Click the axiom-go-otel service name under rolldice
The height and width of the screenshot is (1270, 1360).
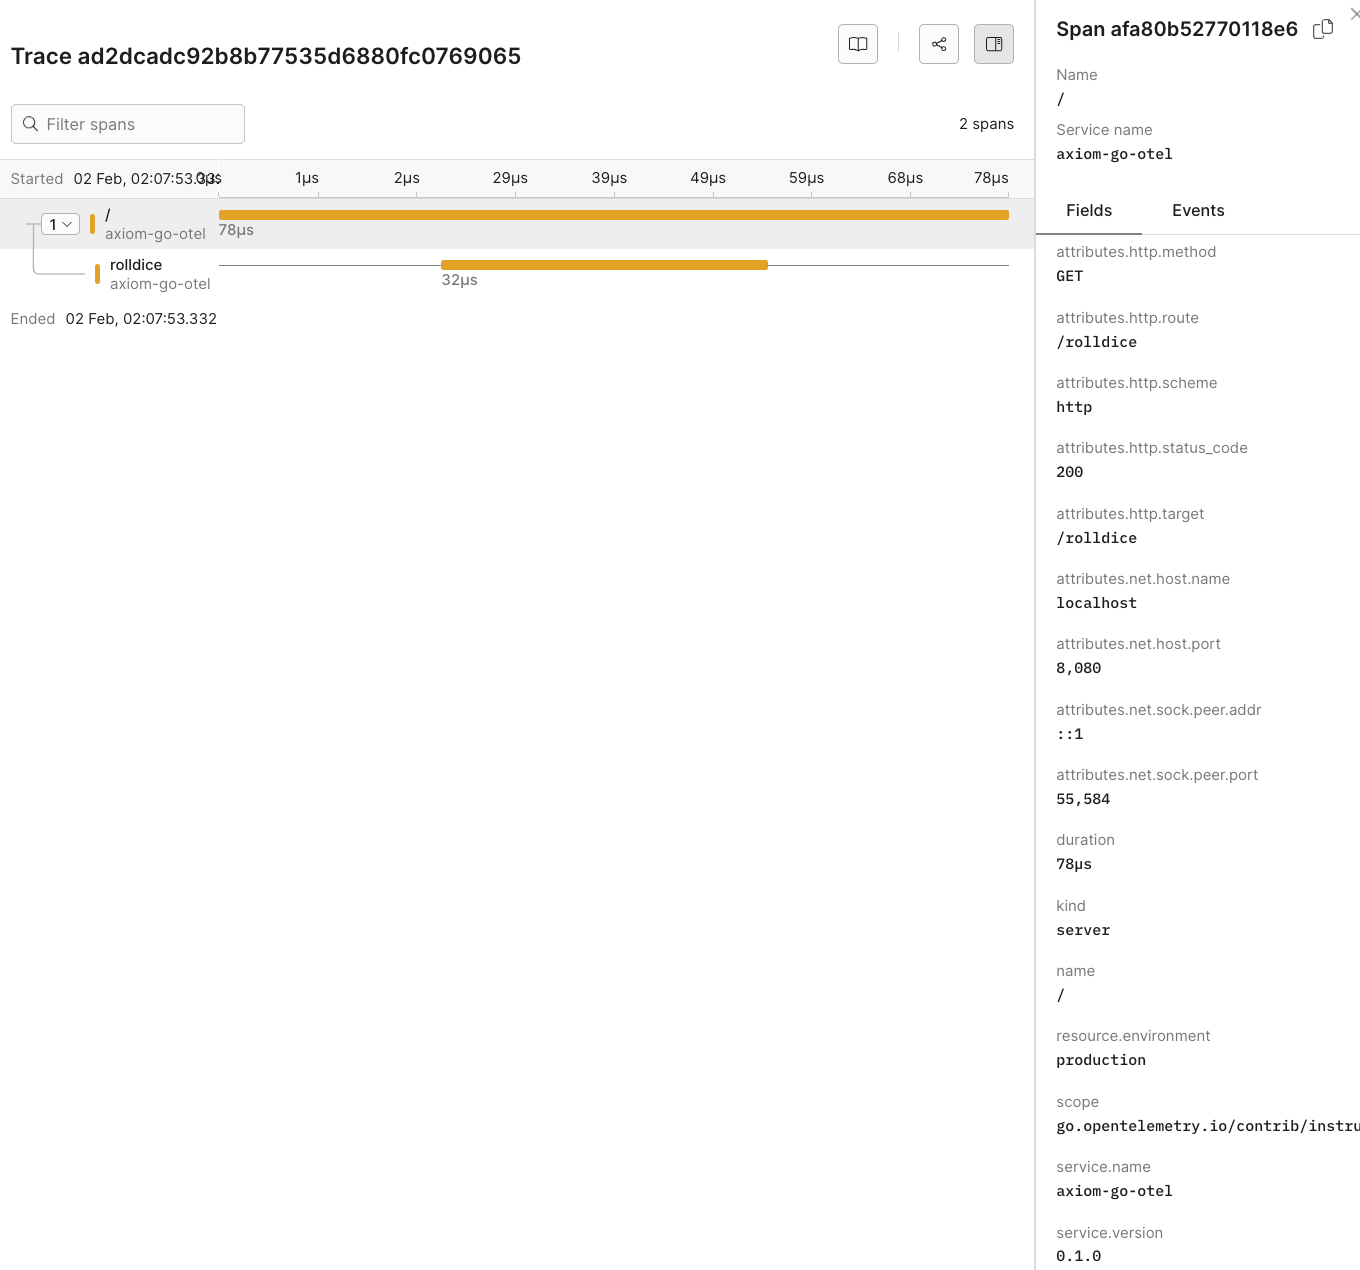[160, 284]
